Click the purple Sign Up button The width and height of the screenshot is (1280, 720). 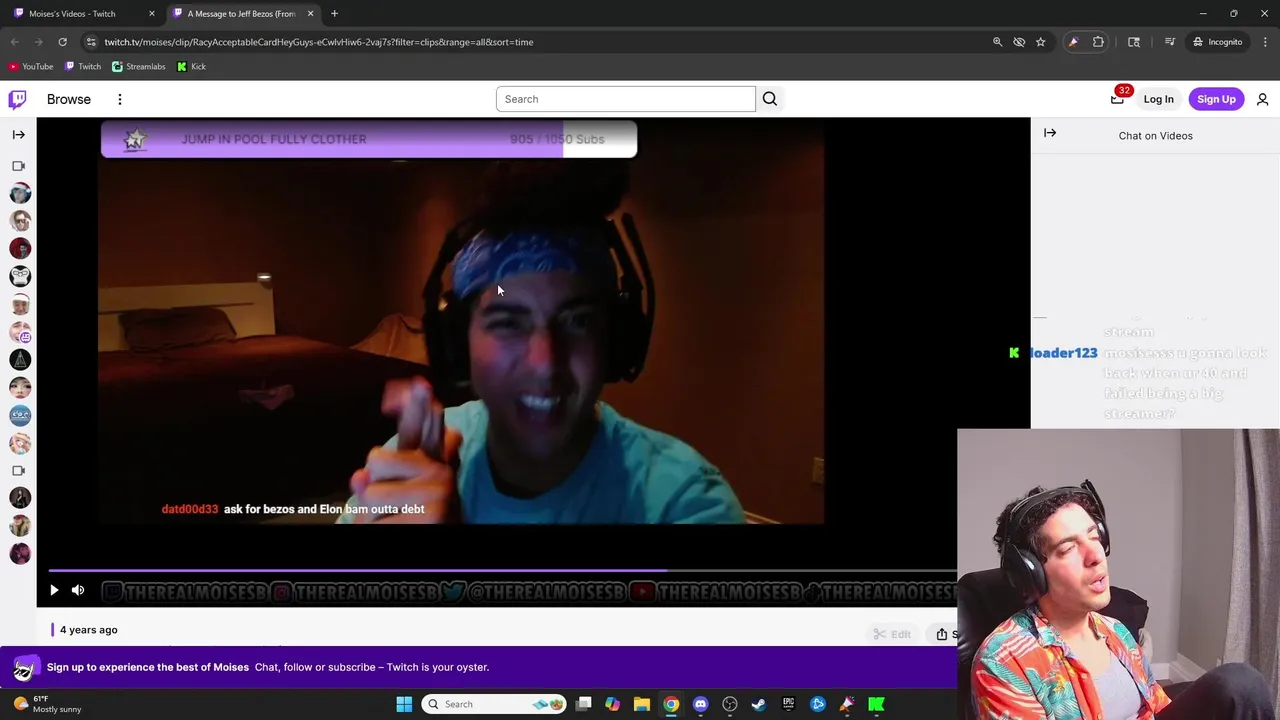pyautogui.click(x=1216, y=99)
